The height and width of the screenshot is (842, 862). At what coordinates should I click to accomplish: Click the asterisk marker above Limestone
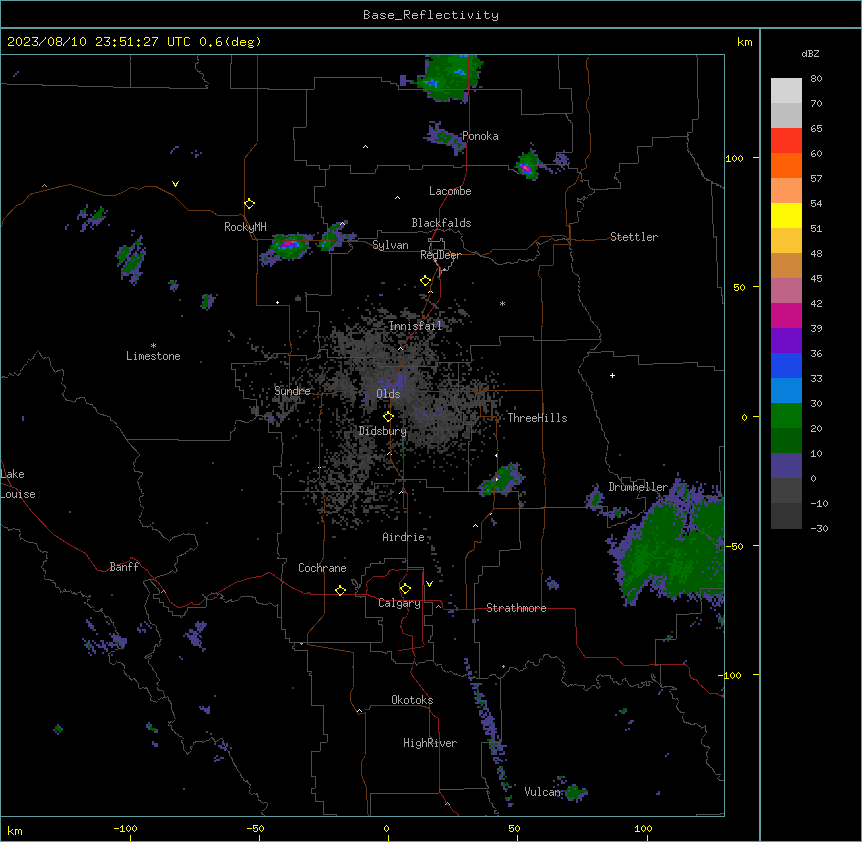click(x=153, y=346)
